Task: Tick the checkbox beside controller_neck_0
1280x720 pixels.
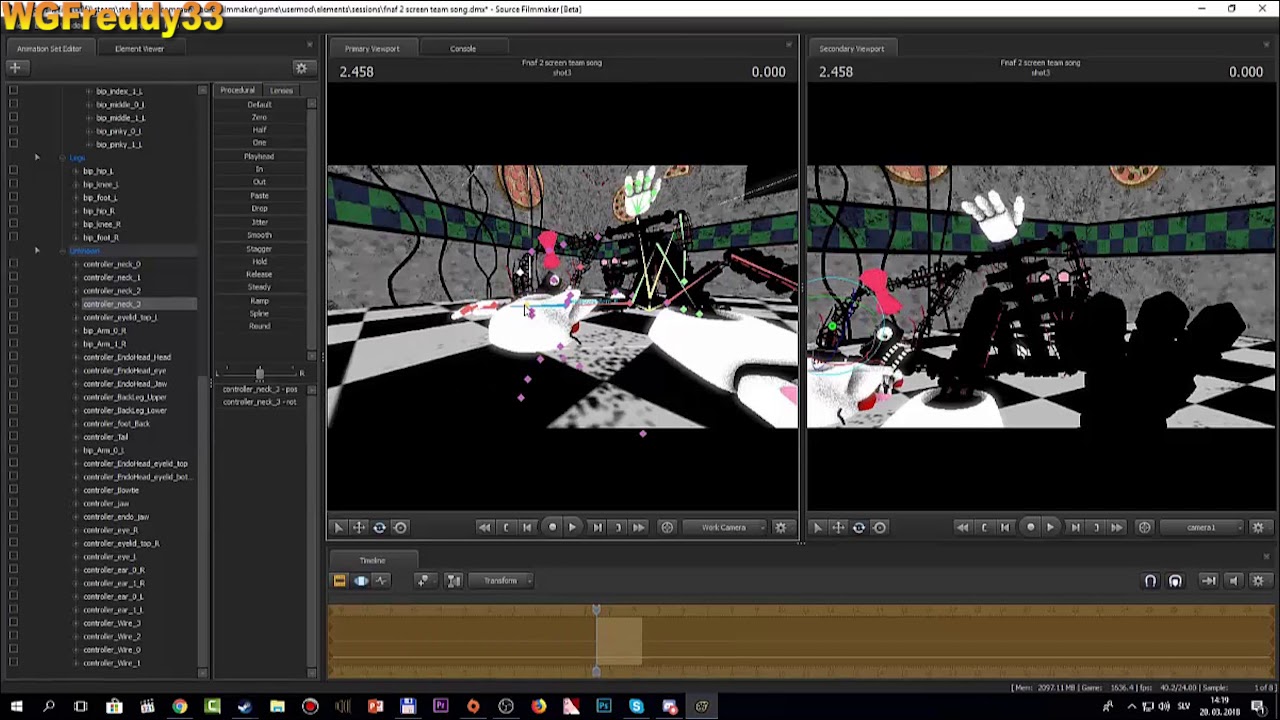Action: (13, 264)
